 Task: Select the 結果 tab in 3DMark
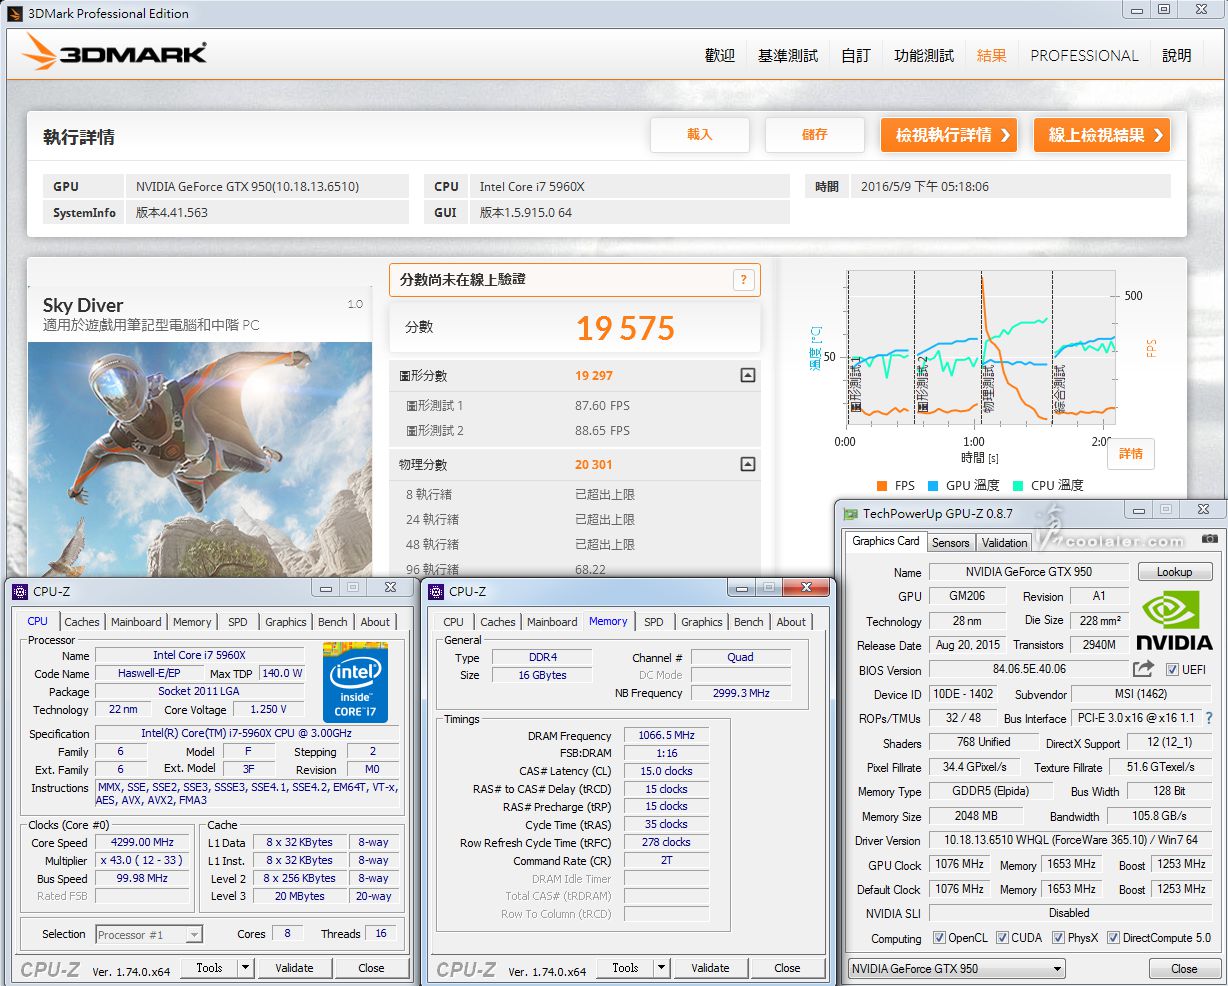(992, 56)
